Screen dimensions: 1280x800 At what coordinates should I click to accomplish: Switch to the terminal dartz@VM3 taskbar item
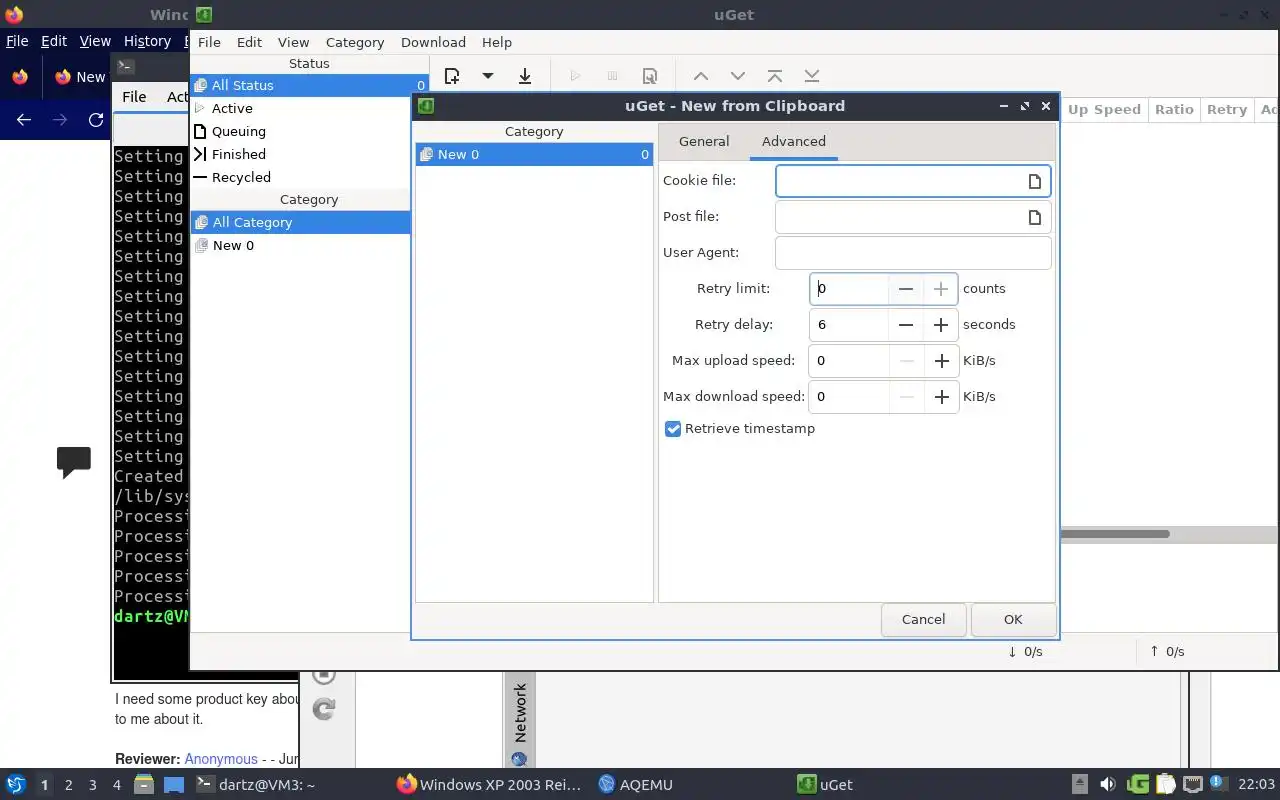(x=255, y=784)
